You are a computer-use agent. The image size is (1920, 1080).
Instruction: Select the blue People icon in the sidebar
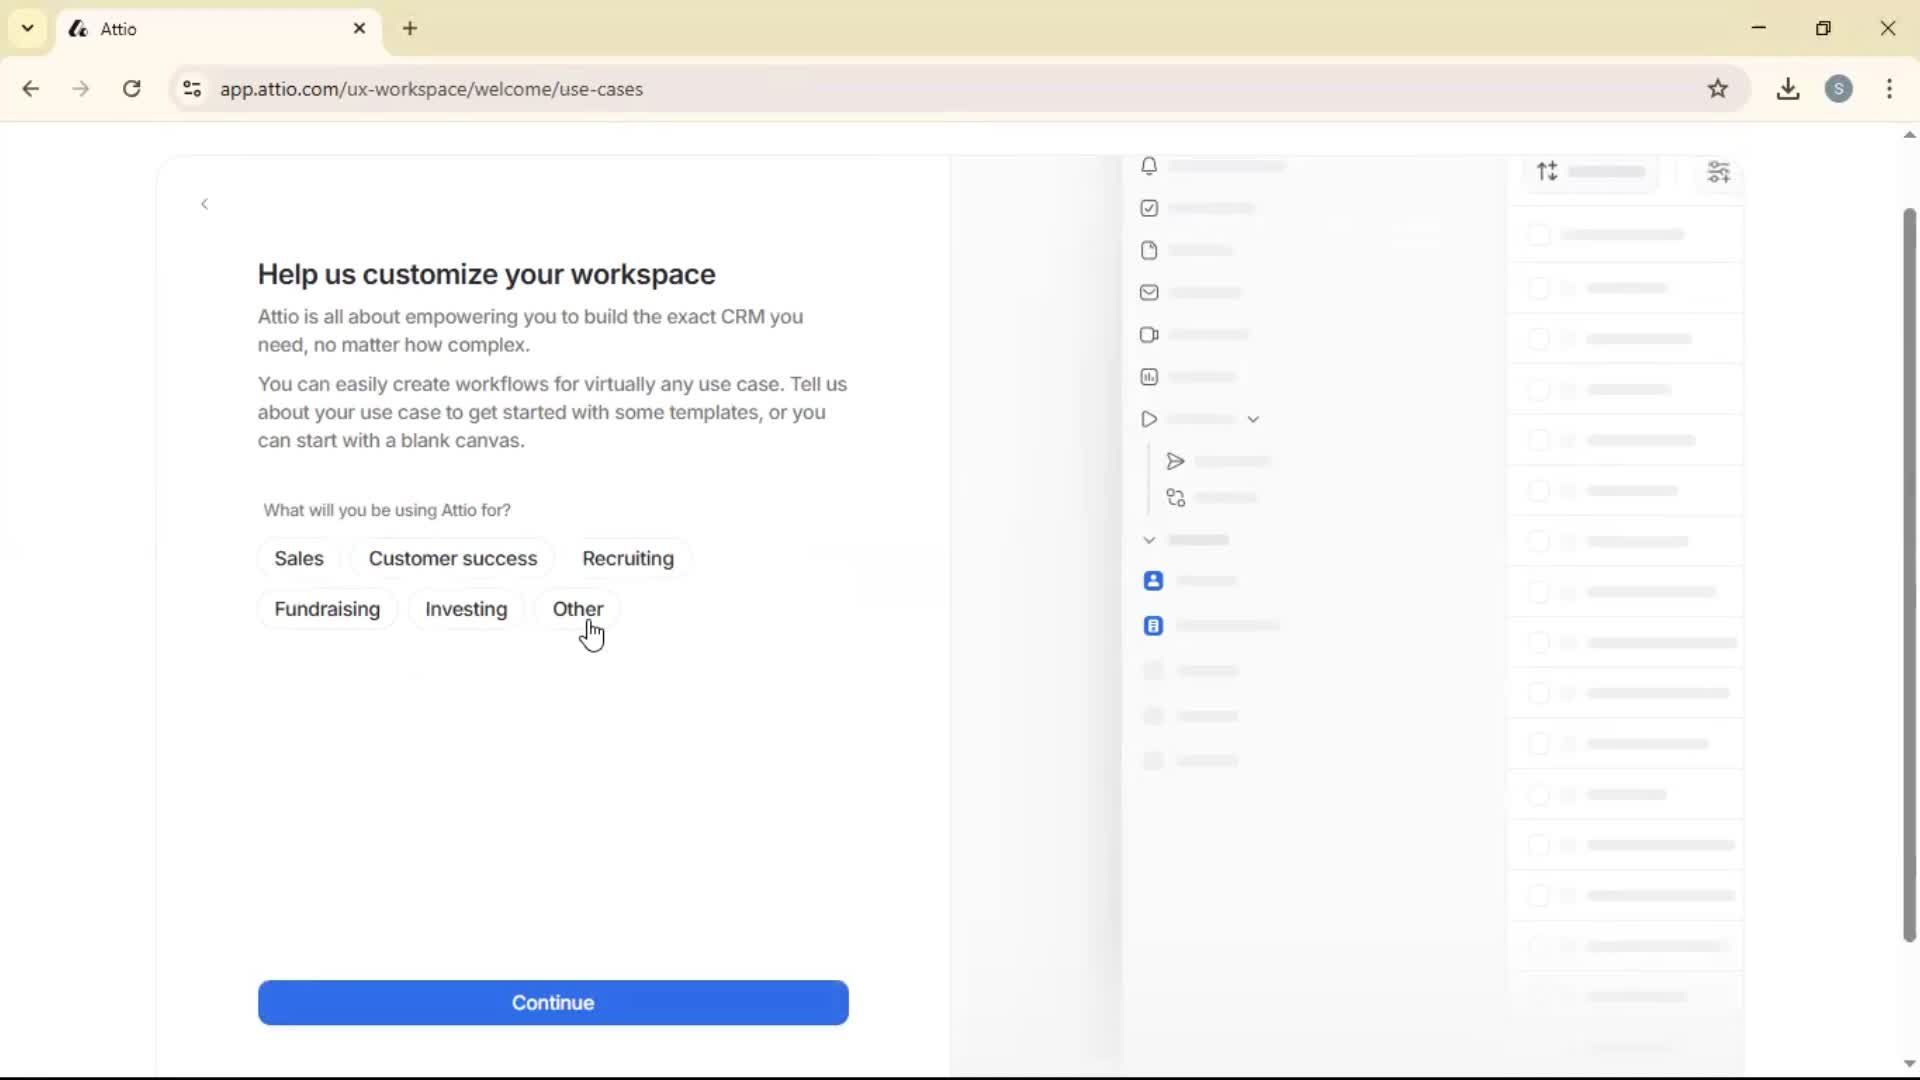[1153, 580]
